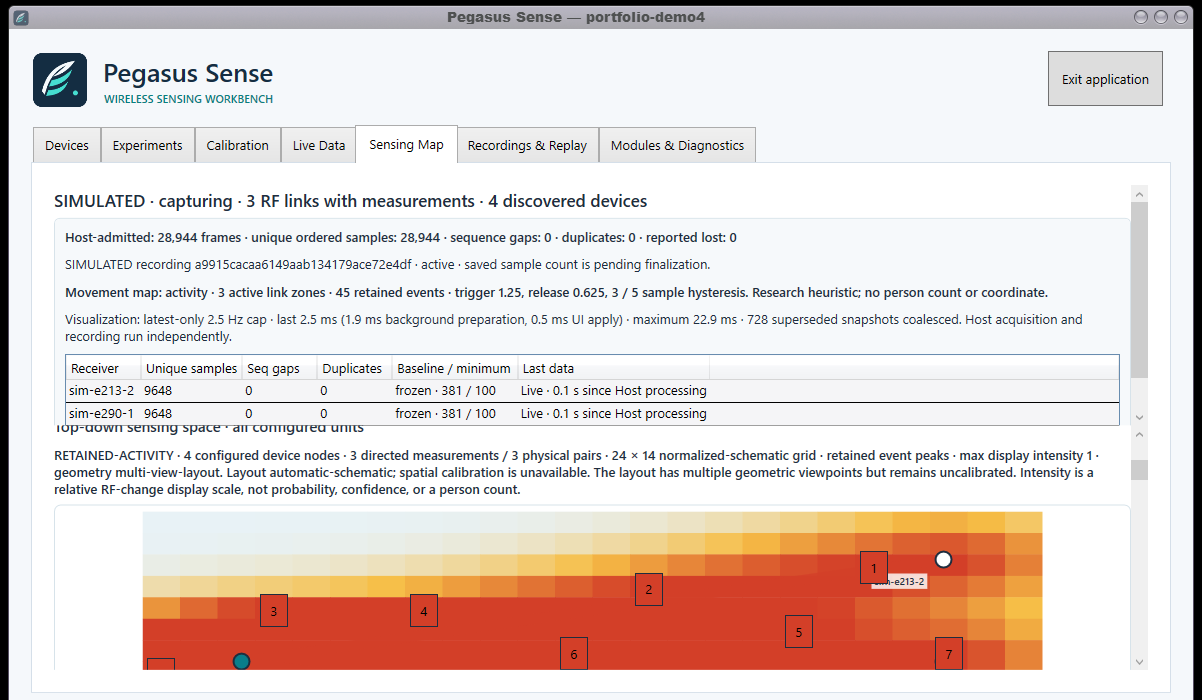Click the Last data column header
Viewport: 1202px width, 700px height.
[613, 368]
